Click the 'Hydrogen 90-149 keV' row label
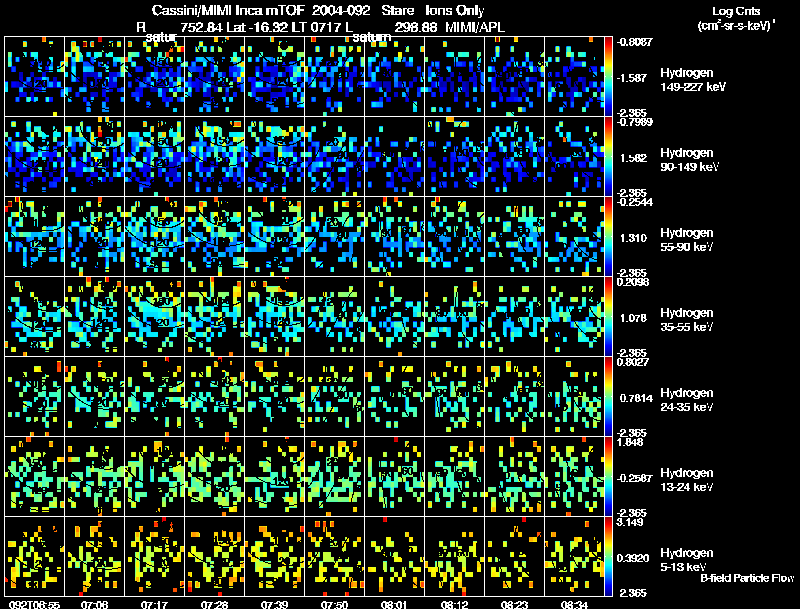 (689, 160)
